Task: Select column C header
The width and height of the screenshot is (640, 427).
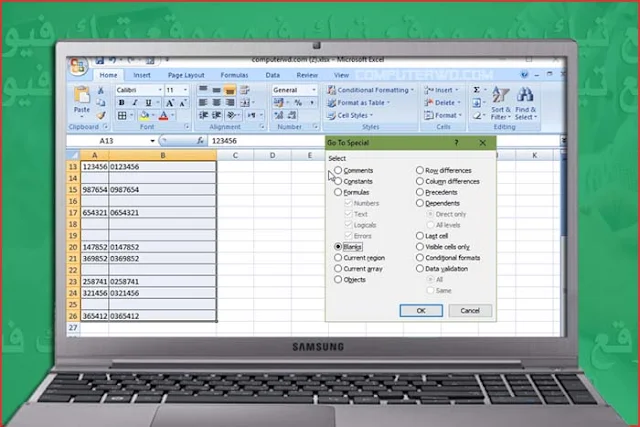Action: (235, 155)
